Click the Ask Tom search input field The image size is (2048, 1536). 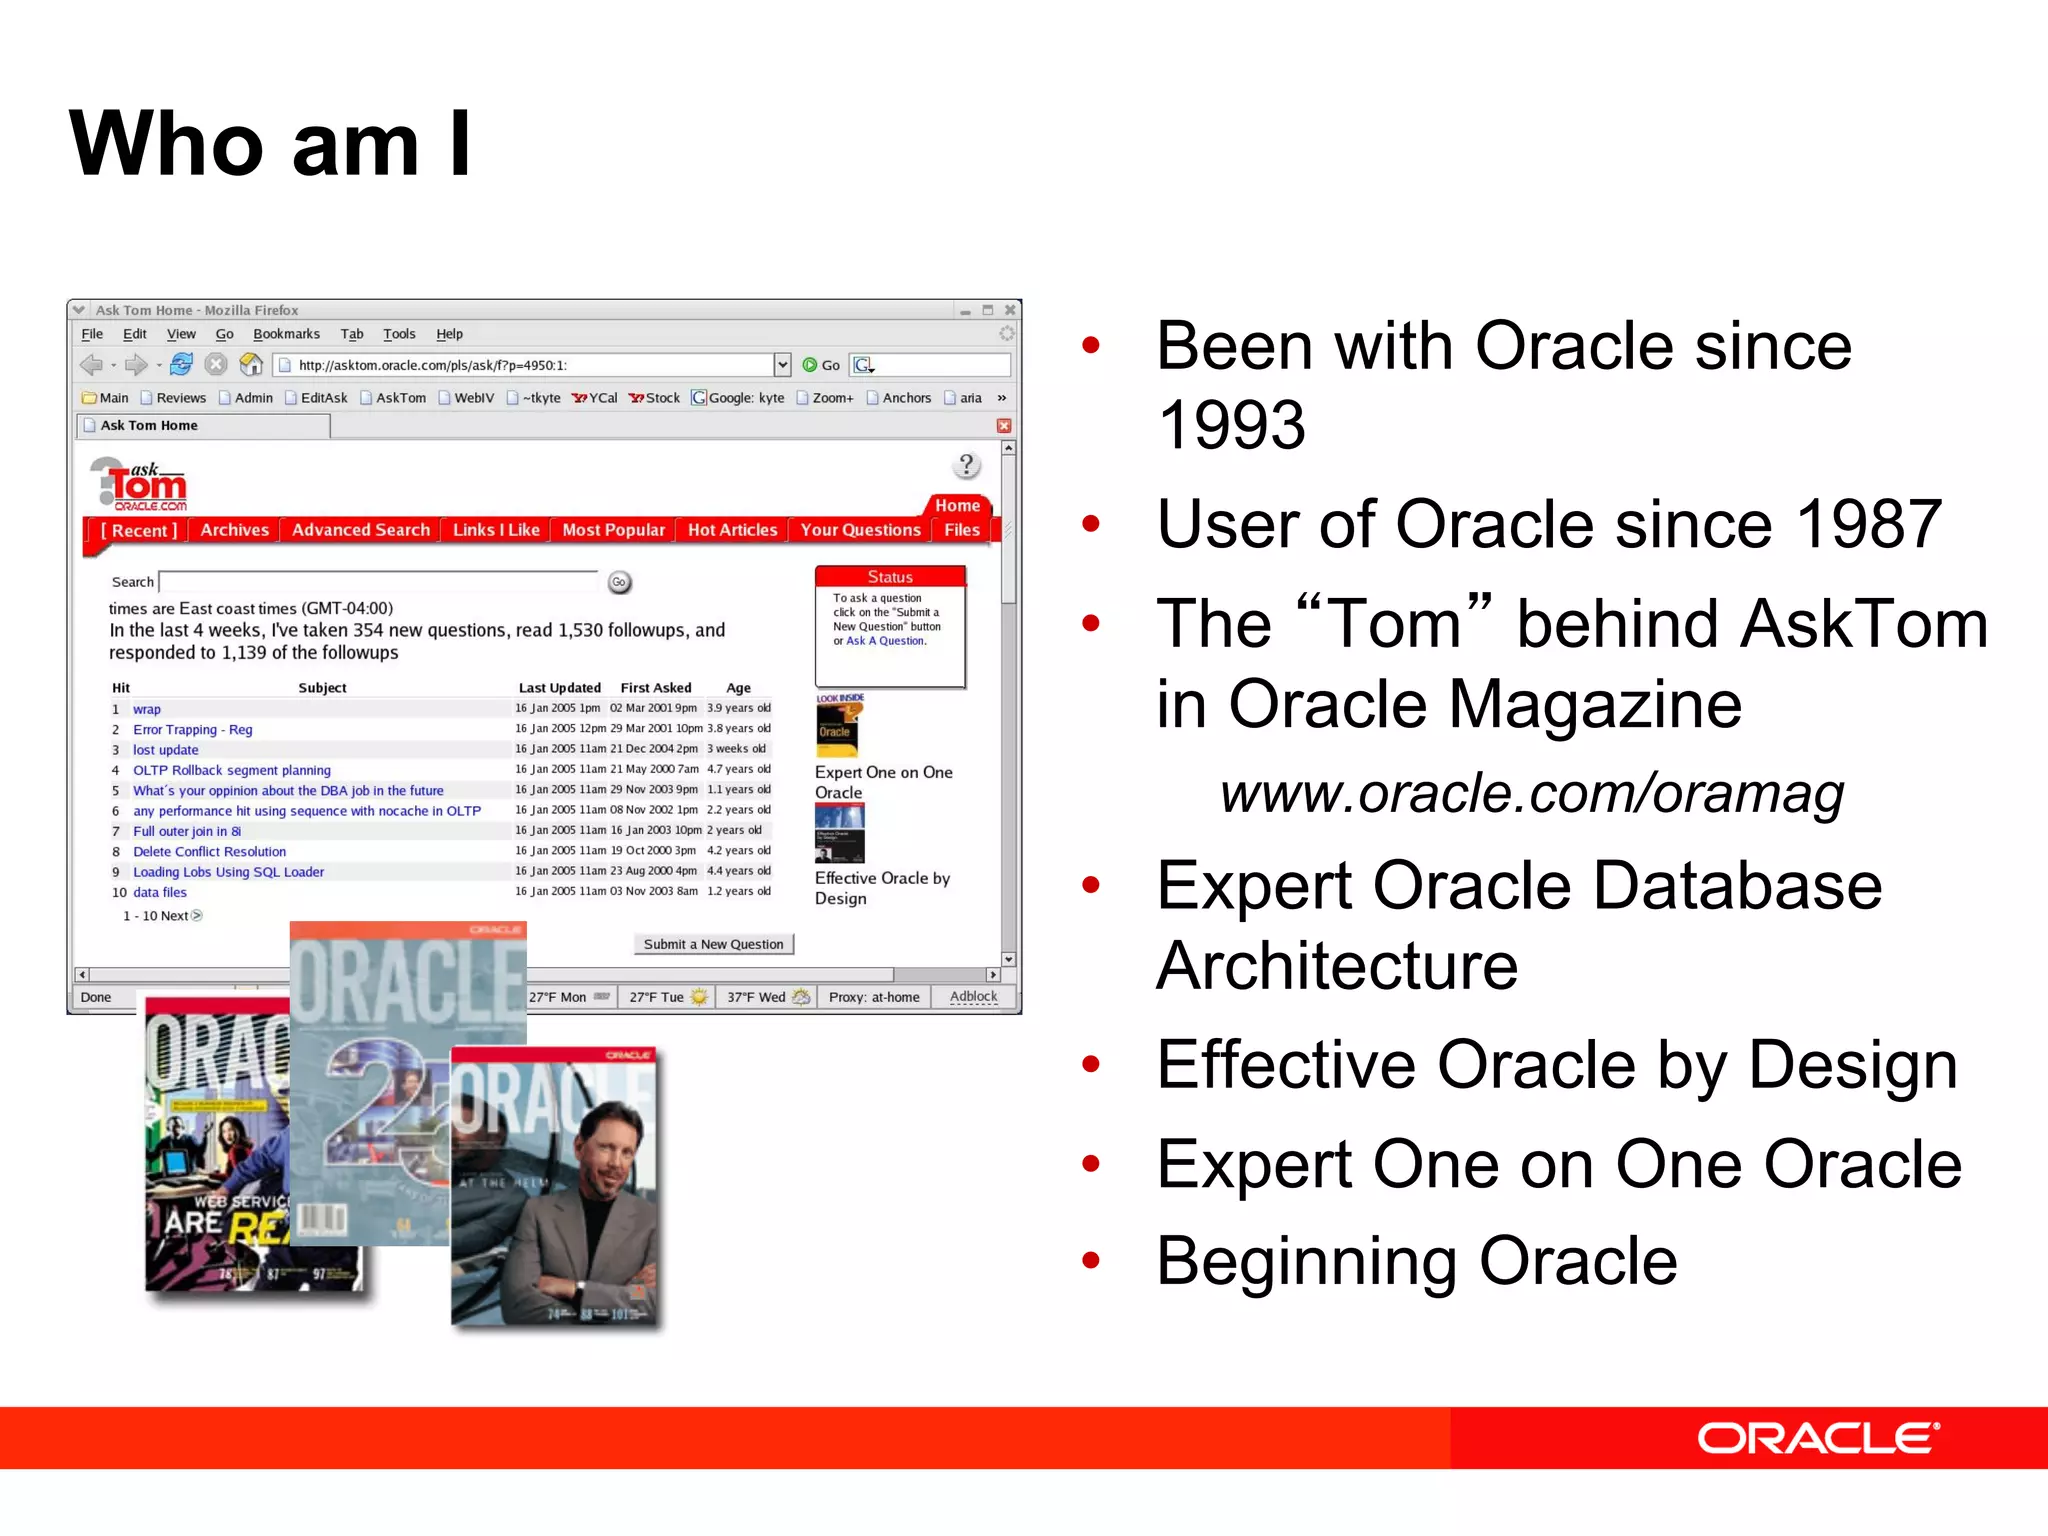(378, 582)
